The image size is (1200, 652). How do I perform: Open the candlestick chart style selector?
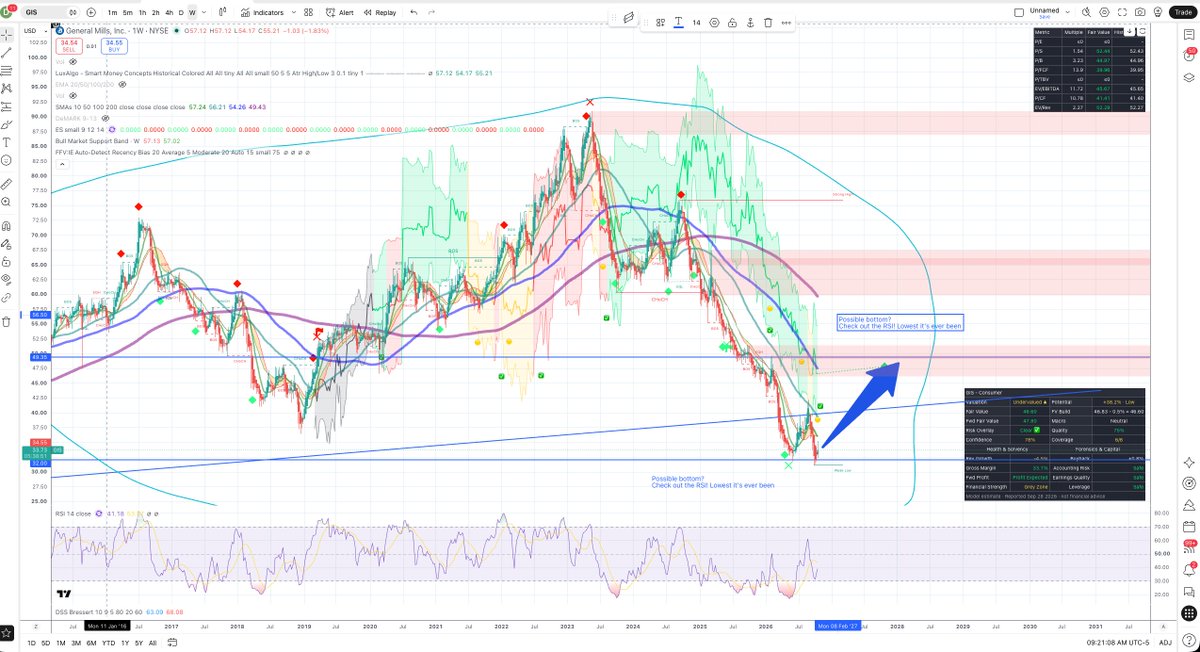[223, 12]
